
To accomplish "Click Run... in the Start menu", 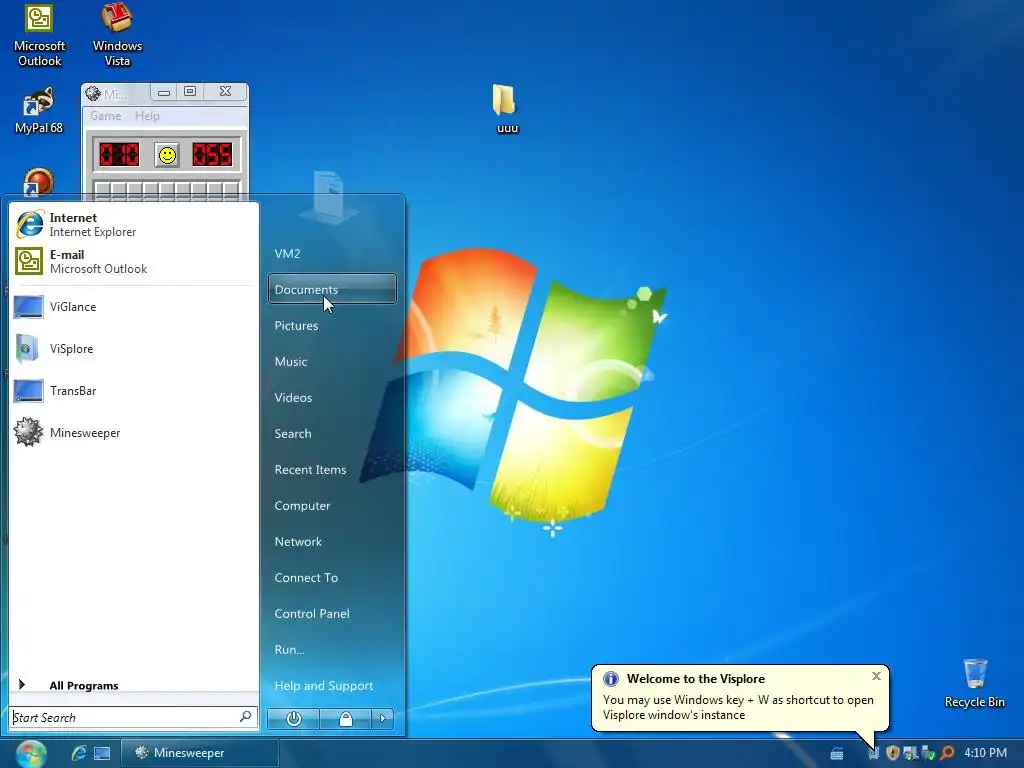I will [x=332, y=649].
